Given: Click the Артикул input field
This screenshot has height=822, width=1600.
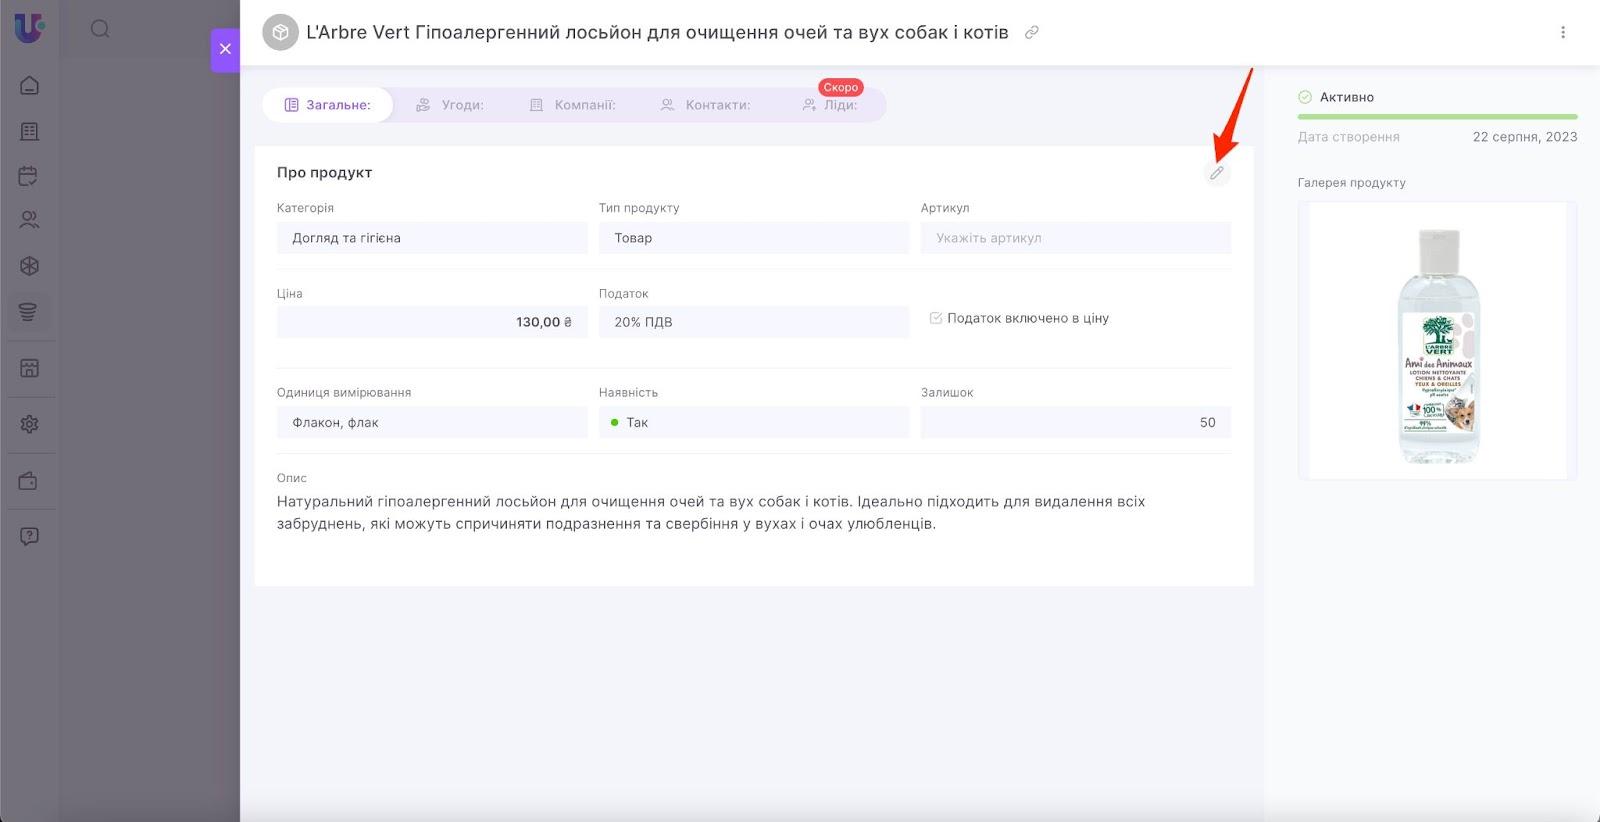Looking at the screenshot, I should [x=1076, y=238].
